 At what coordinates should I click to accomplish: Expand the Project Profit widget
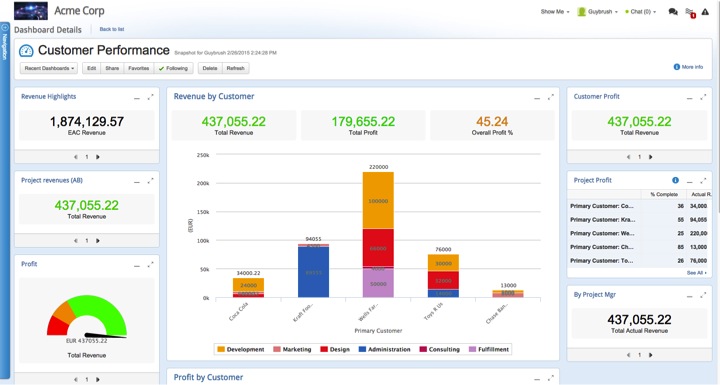[x=703, y=181]
